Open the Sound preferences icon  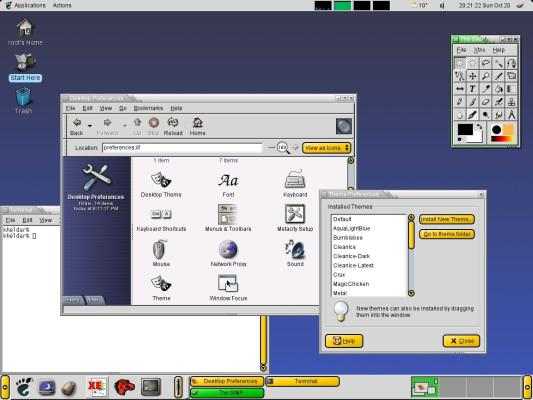click(295, 253)
